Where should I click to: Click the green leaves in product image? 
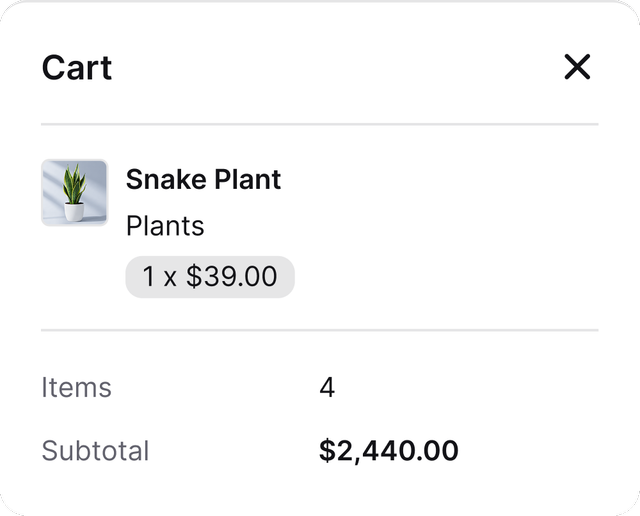(x=73, y=185)
